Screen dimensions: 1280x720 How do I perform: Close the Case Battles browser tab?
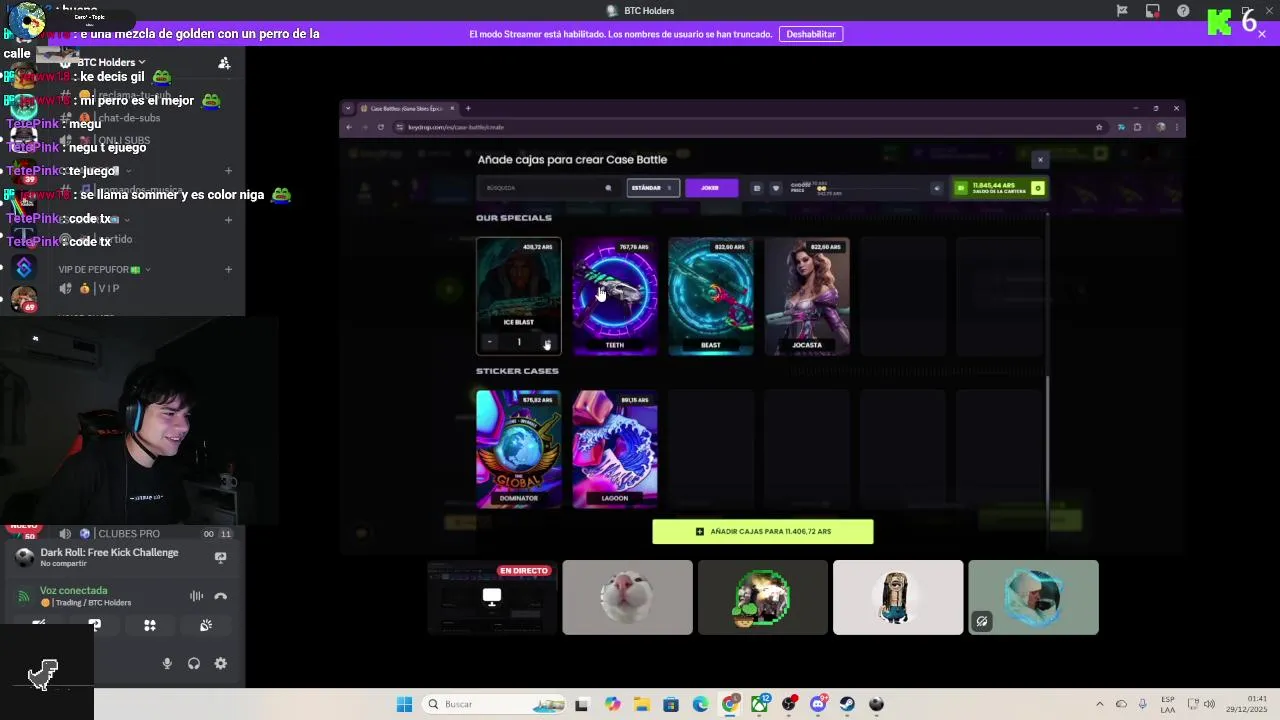point(452,108)
